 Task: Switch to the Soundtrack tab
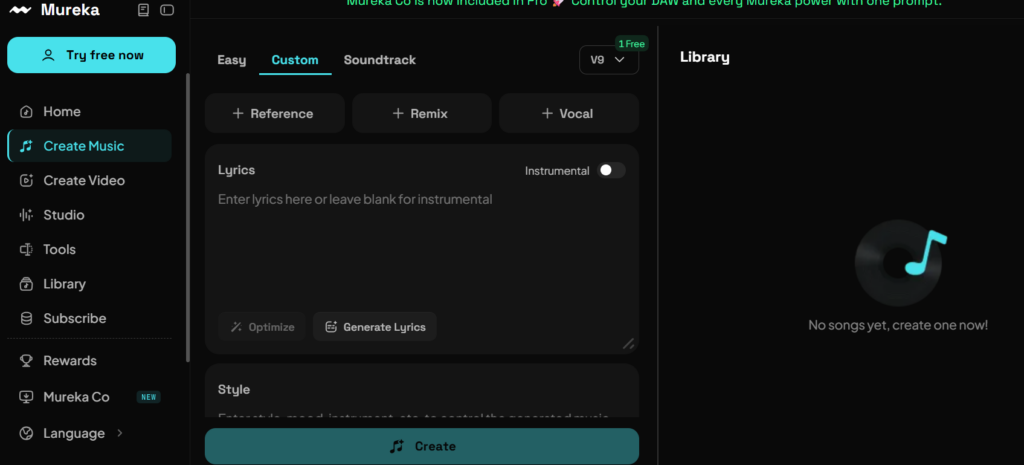pos(379,60)
